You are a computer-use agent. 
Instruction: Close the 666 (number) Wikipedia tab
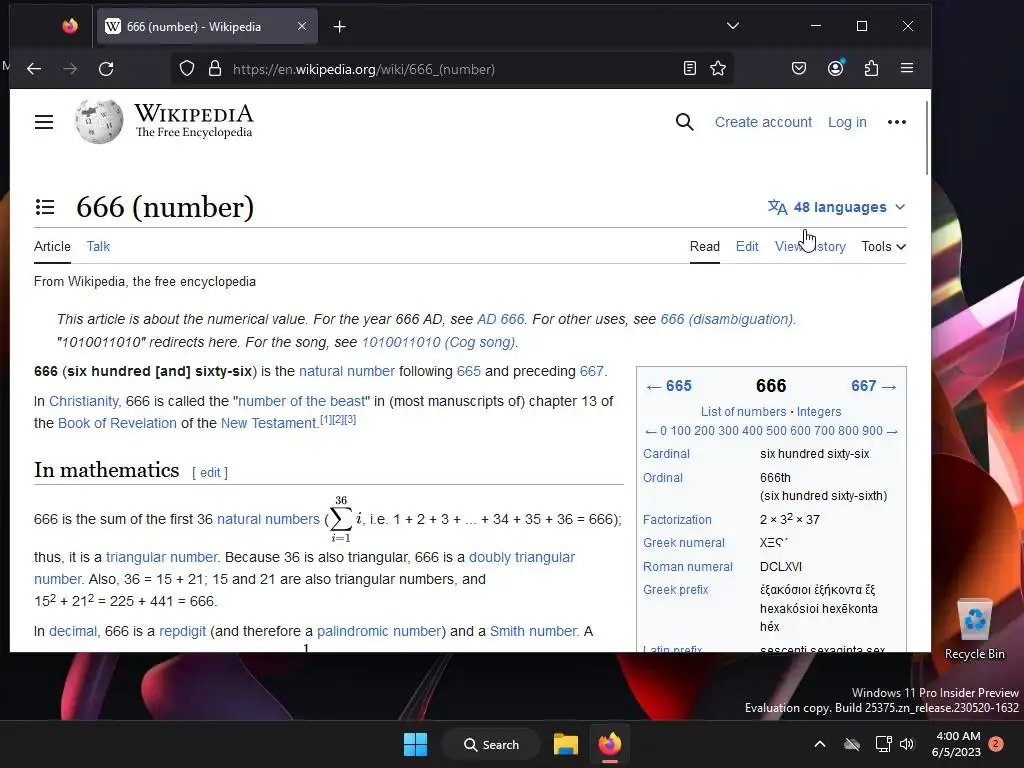[x=302, y=26]
